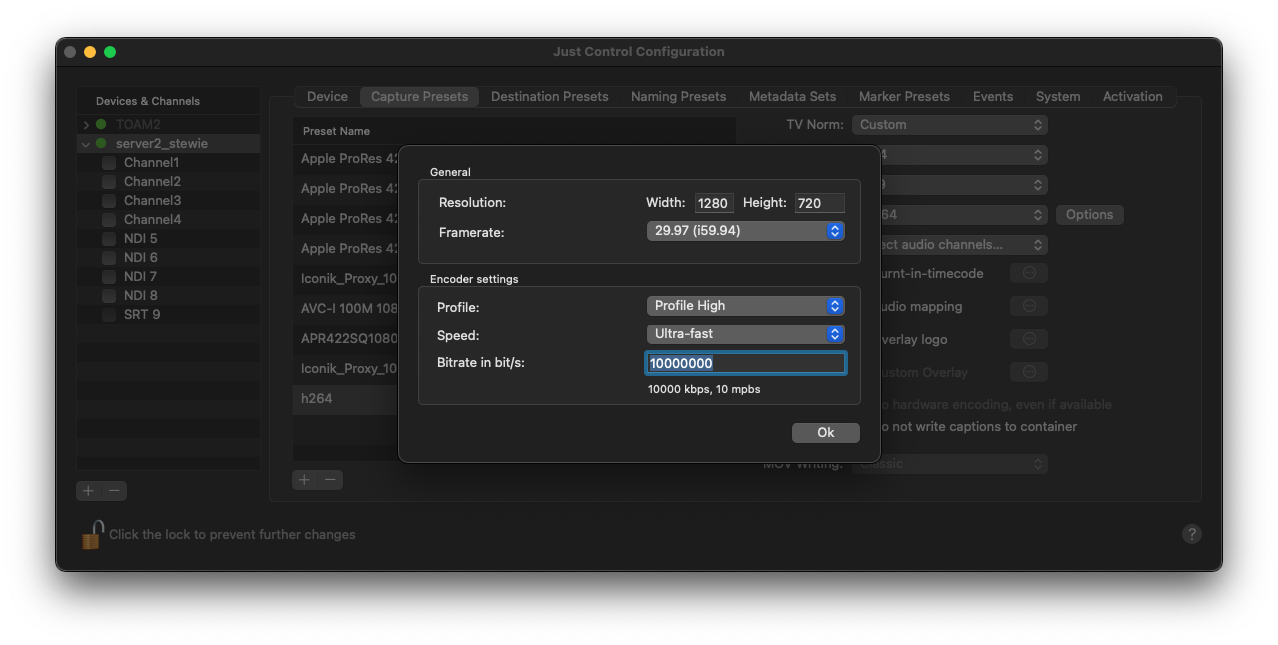Toggle the Channel2 checkbox

[x=109, y=182]
